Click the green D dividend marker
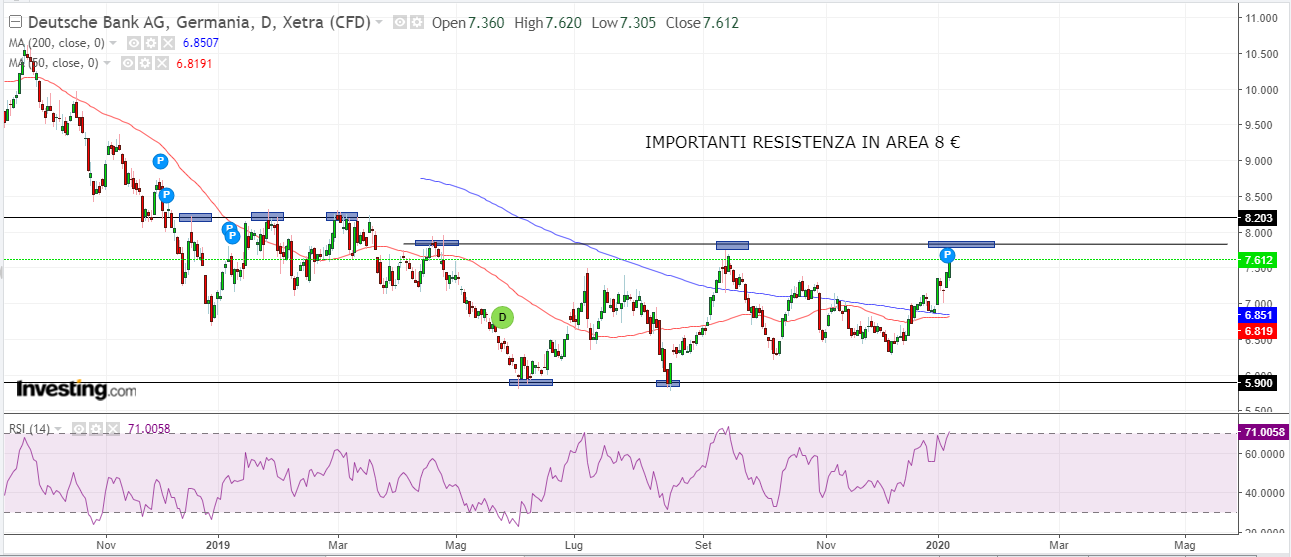1291x557 pixels. pos(503,318)
